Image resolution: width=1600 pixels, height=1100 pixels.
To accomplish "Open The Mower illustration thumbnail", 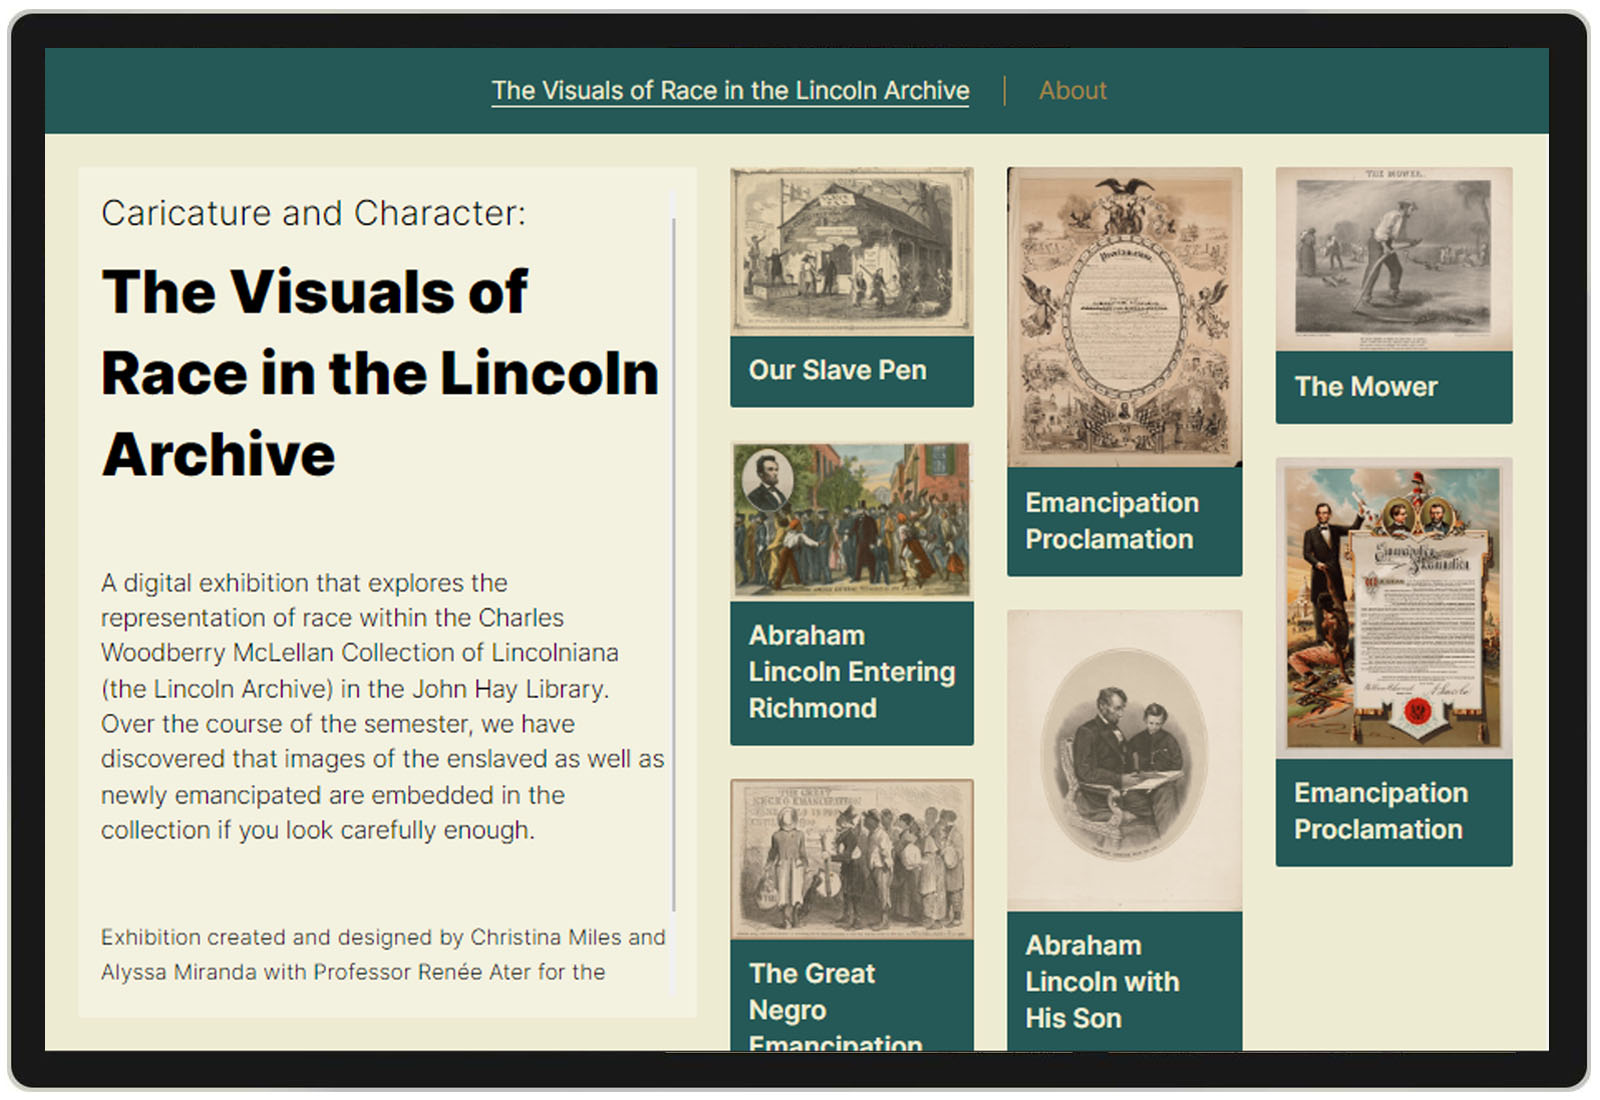I will pos(1393,259).
